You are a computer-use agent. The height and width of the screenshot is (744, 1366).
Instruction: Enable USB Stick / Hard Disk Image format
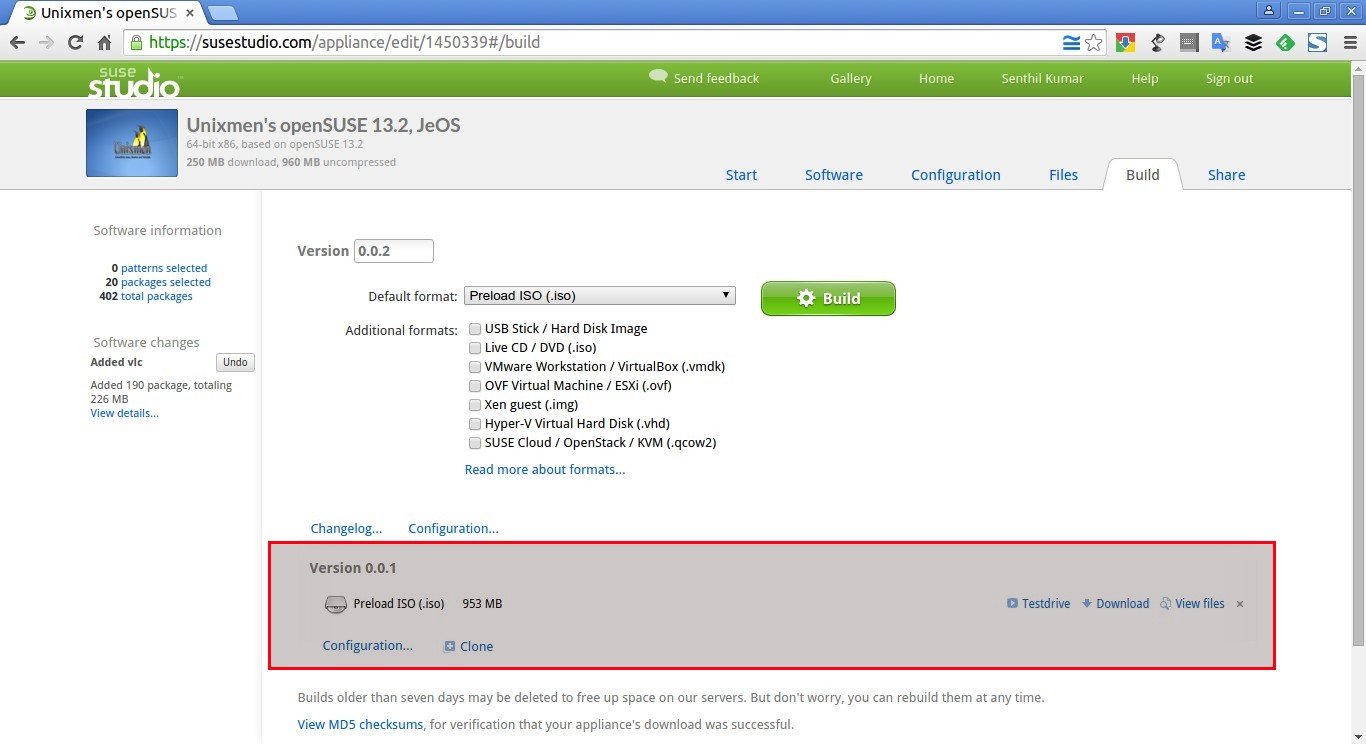click(475, 329)
